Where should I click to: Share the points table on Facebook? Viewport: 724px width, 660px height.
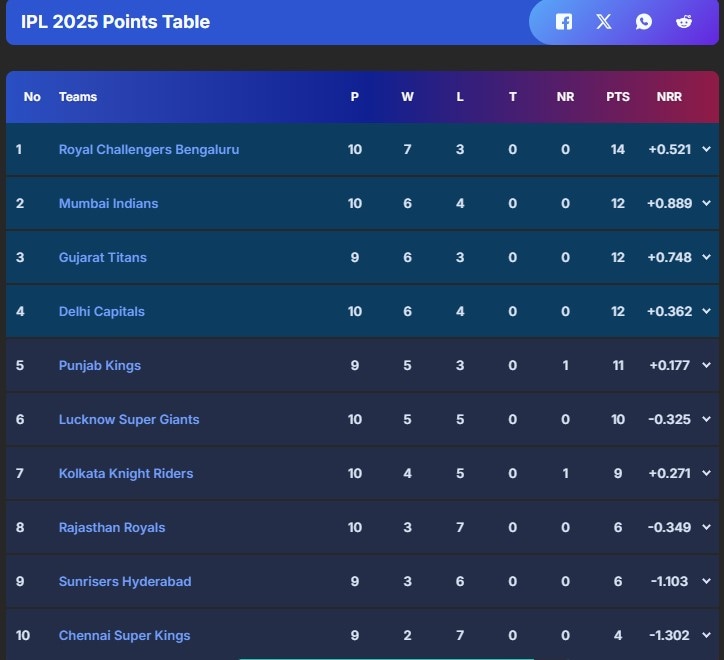click(x=564, y=21)
